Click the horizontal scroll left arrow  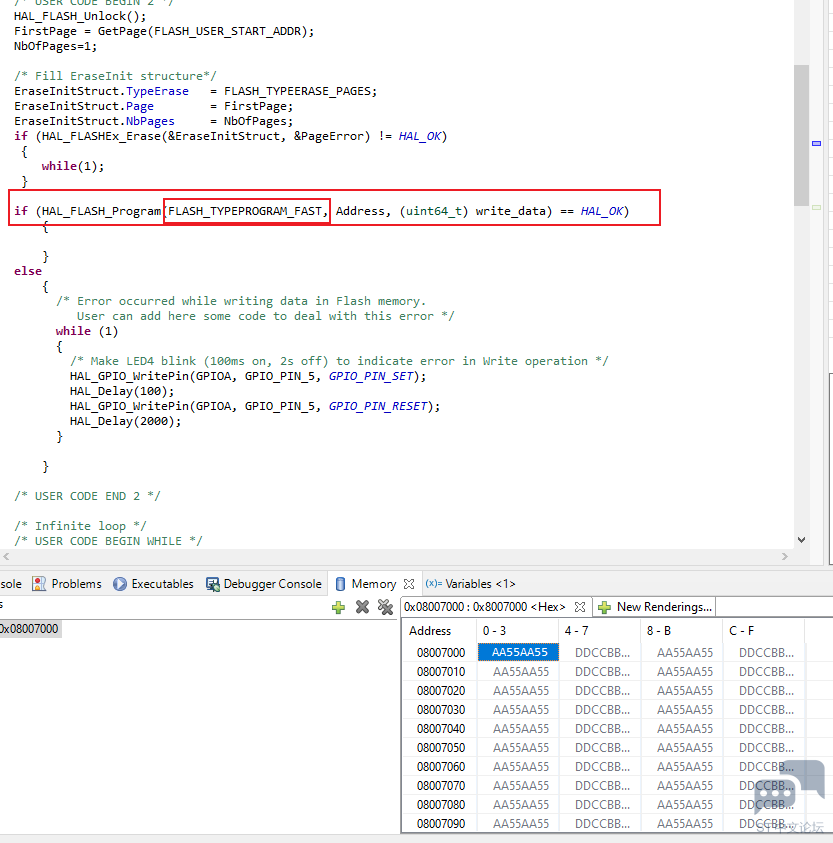[6, 556]
